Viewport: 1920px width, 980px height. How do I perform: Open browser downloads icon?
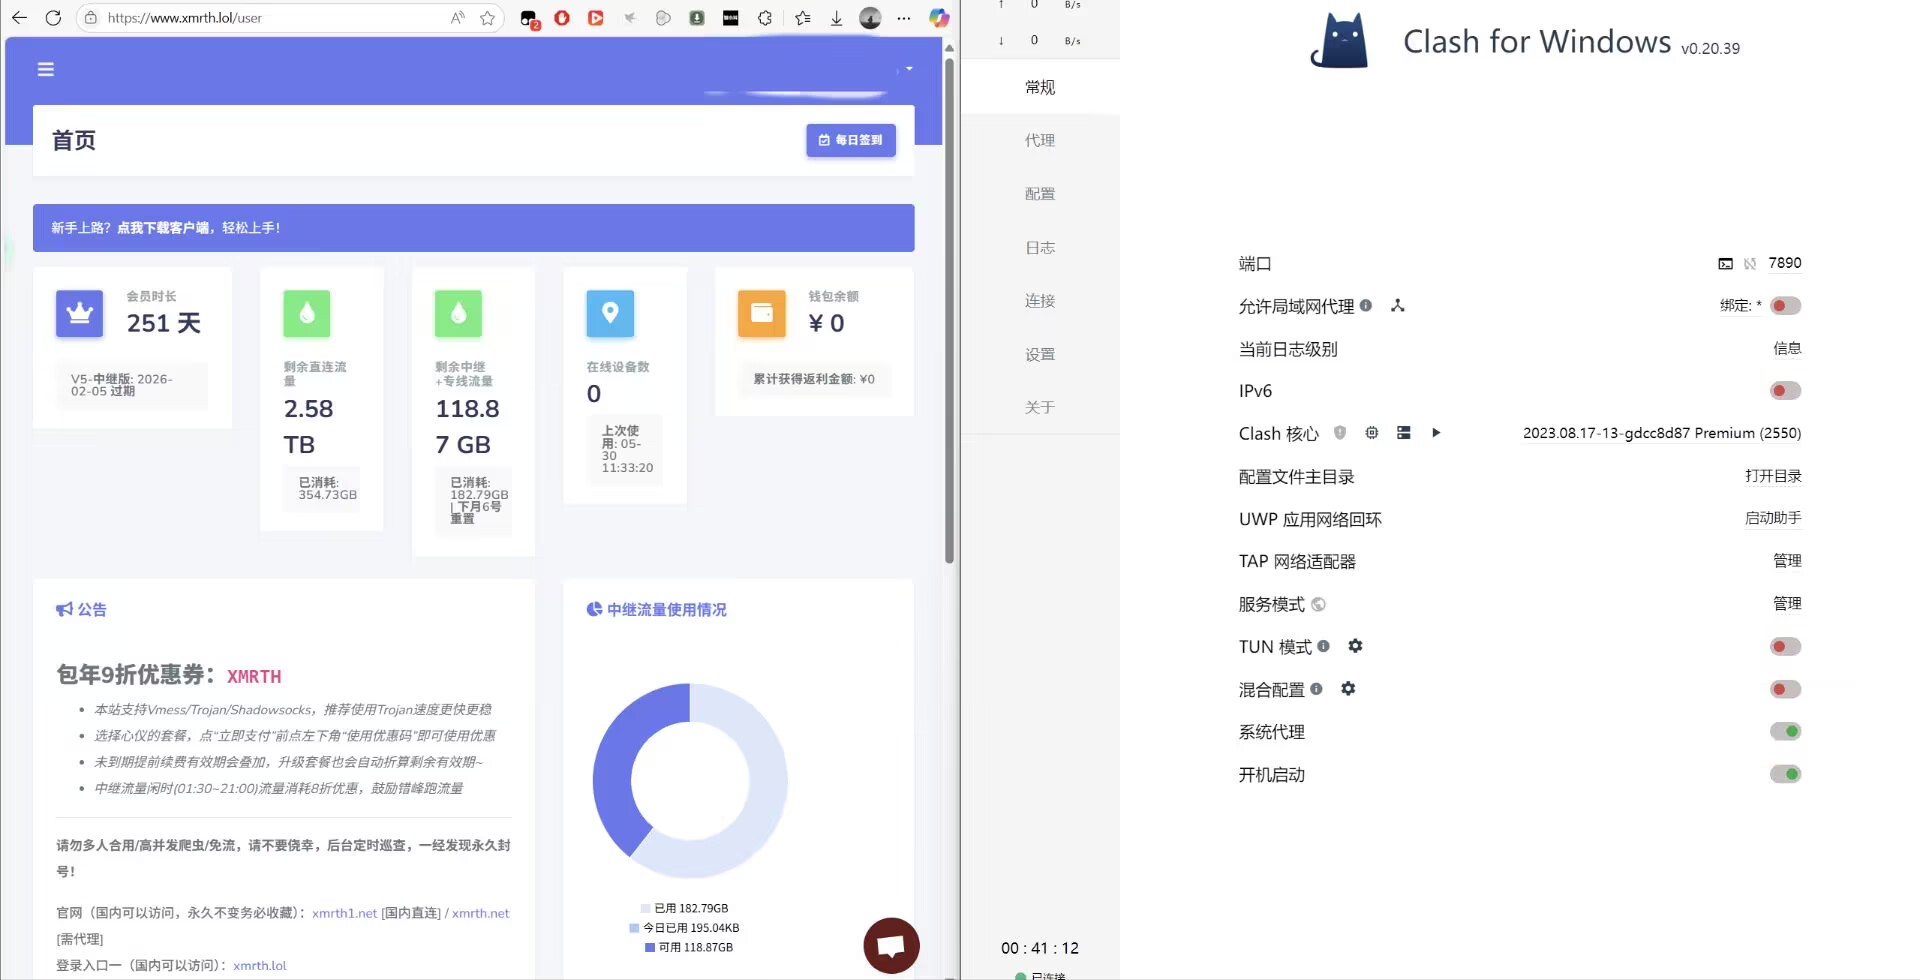836,18
